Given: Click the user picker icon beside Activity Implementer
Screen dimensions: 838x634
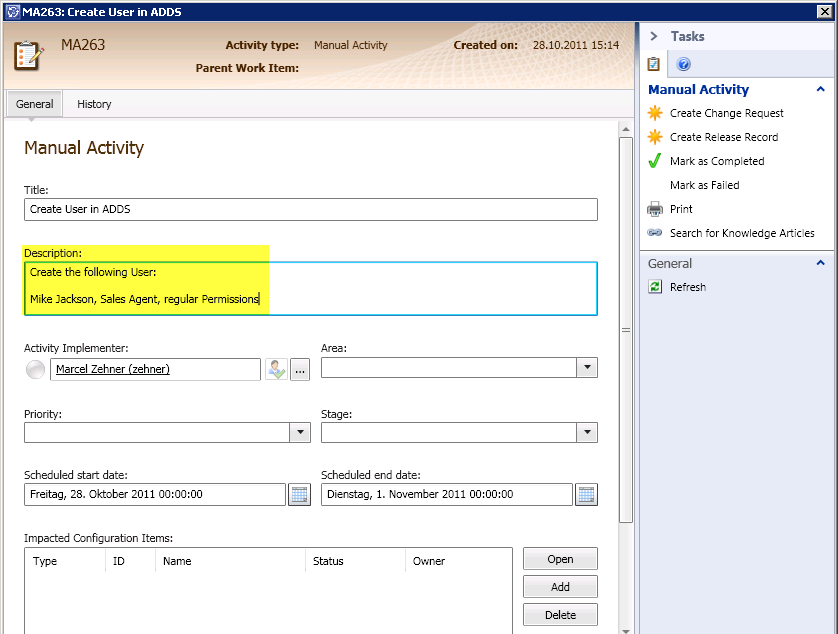Looking at the screenshot, I should point(276,369).
